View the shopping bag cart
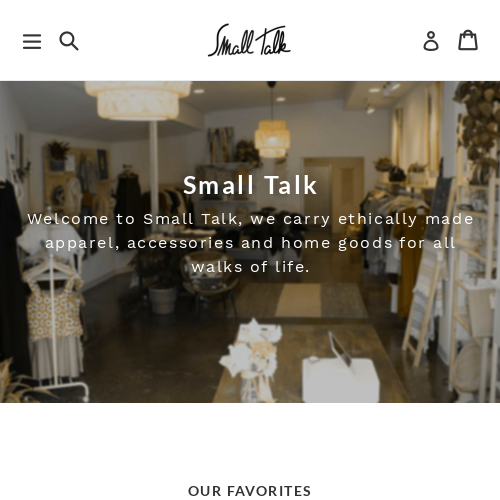This screenshot has width=500, height=500. click(468, 40)
